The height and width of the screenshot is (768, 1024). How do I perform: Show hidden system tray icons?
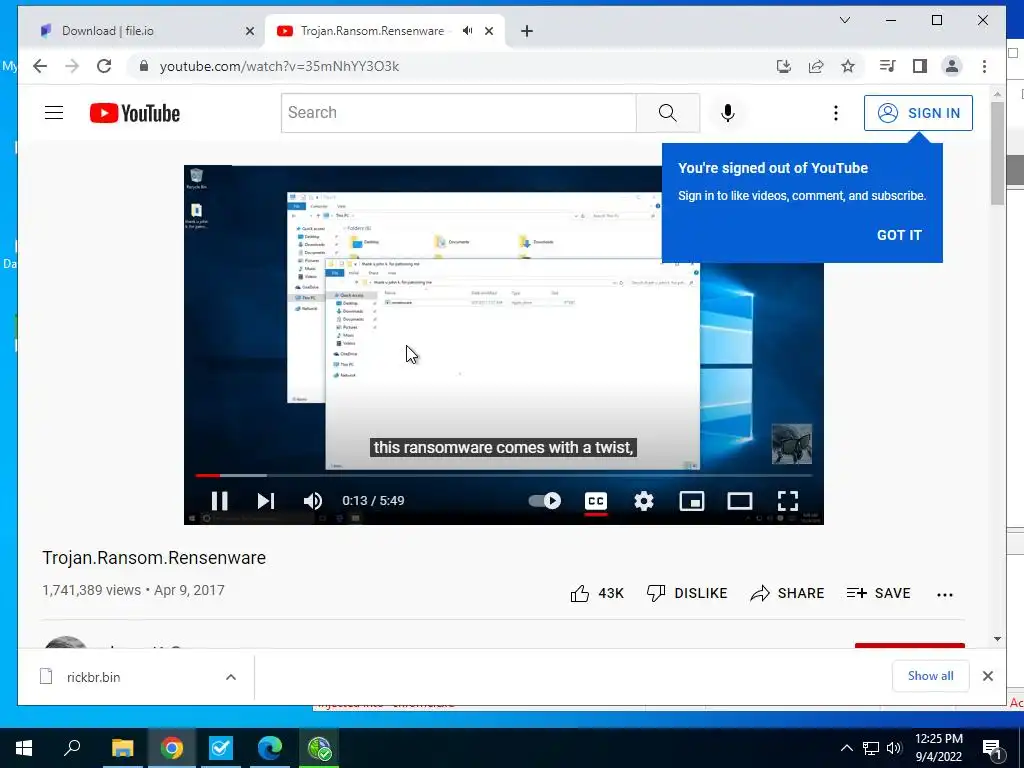846,748
